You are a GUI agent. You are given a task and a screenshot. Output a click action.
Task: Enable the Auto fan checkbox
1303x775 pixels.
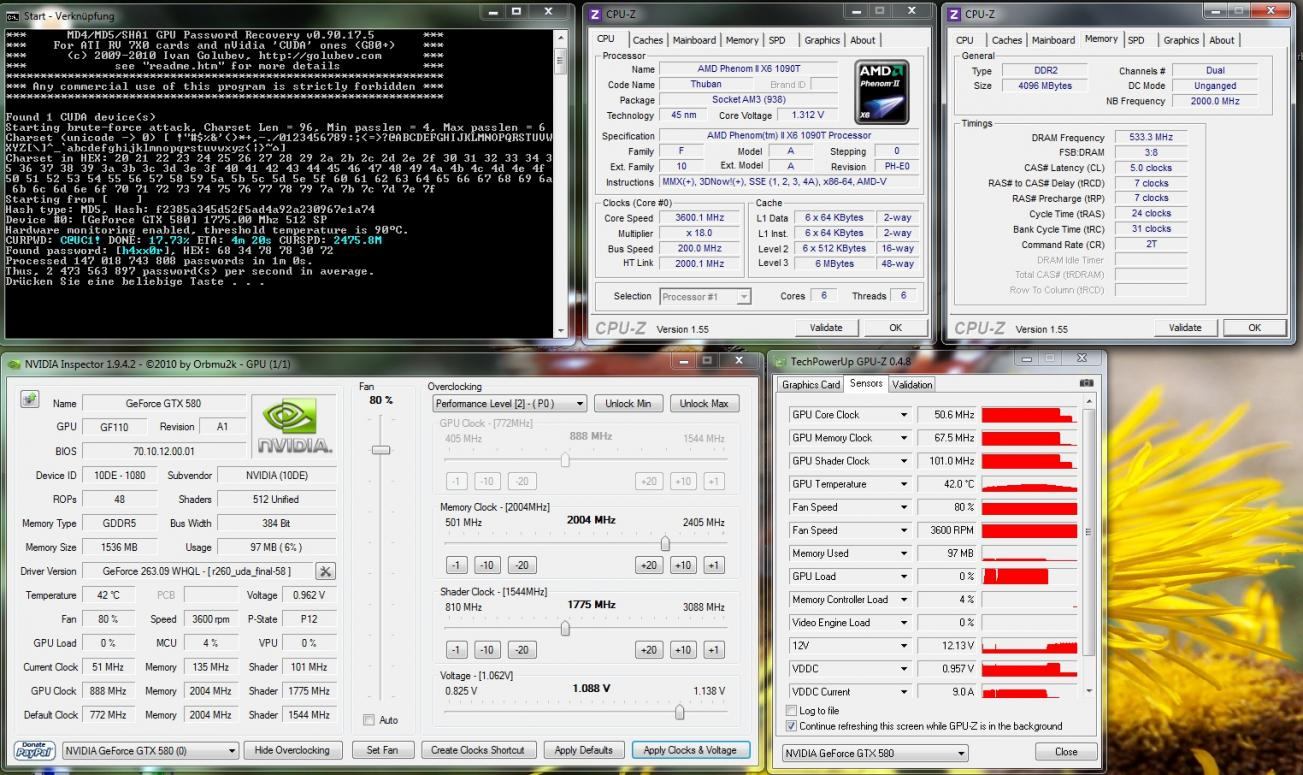click(369, 720)
